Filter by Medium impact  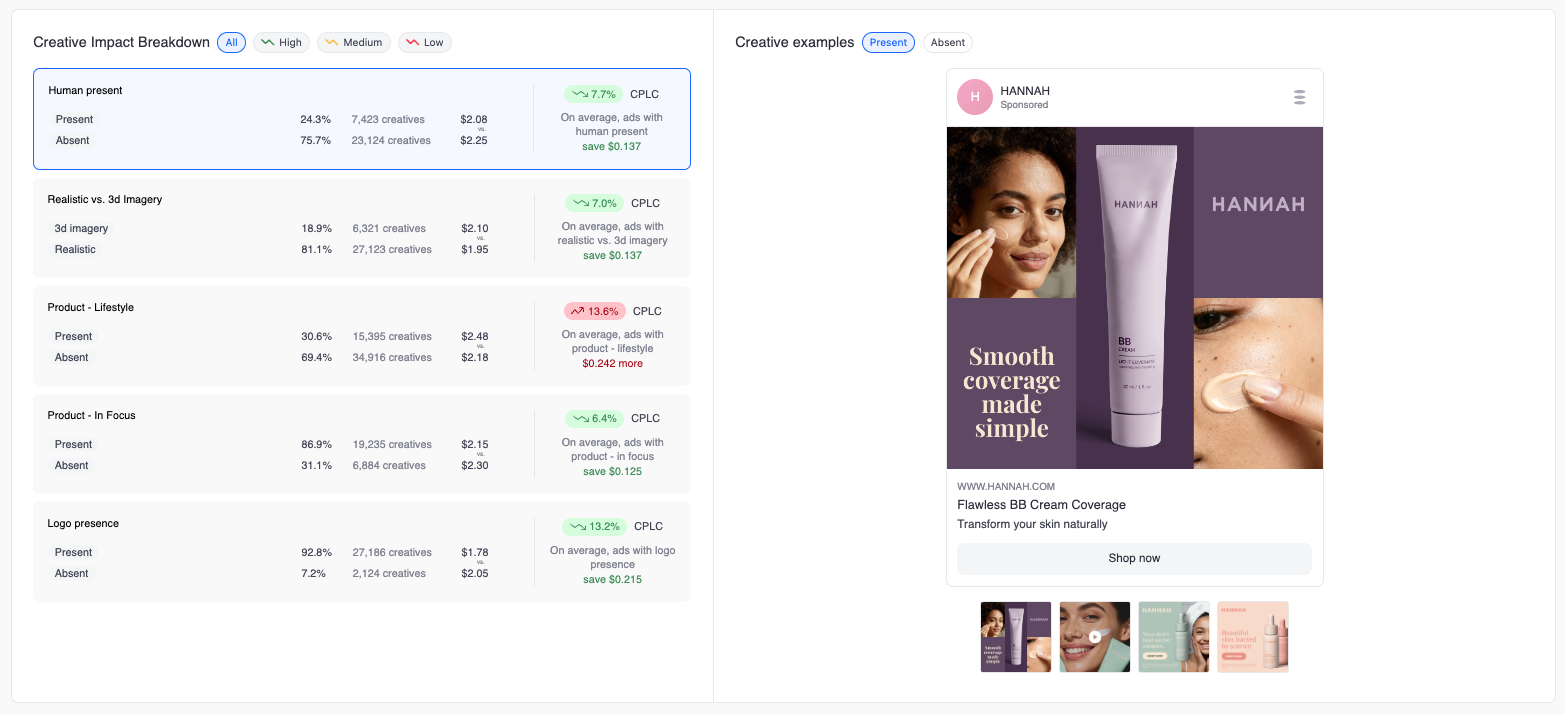(354, 42)
